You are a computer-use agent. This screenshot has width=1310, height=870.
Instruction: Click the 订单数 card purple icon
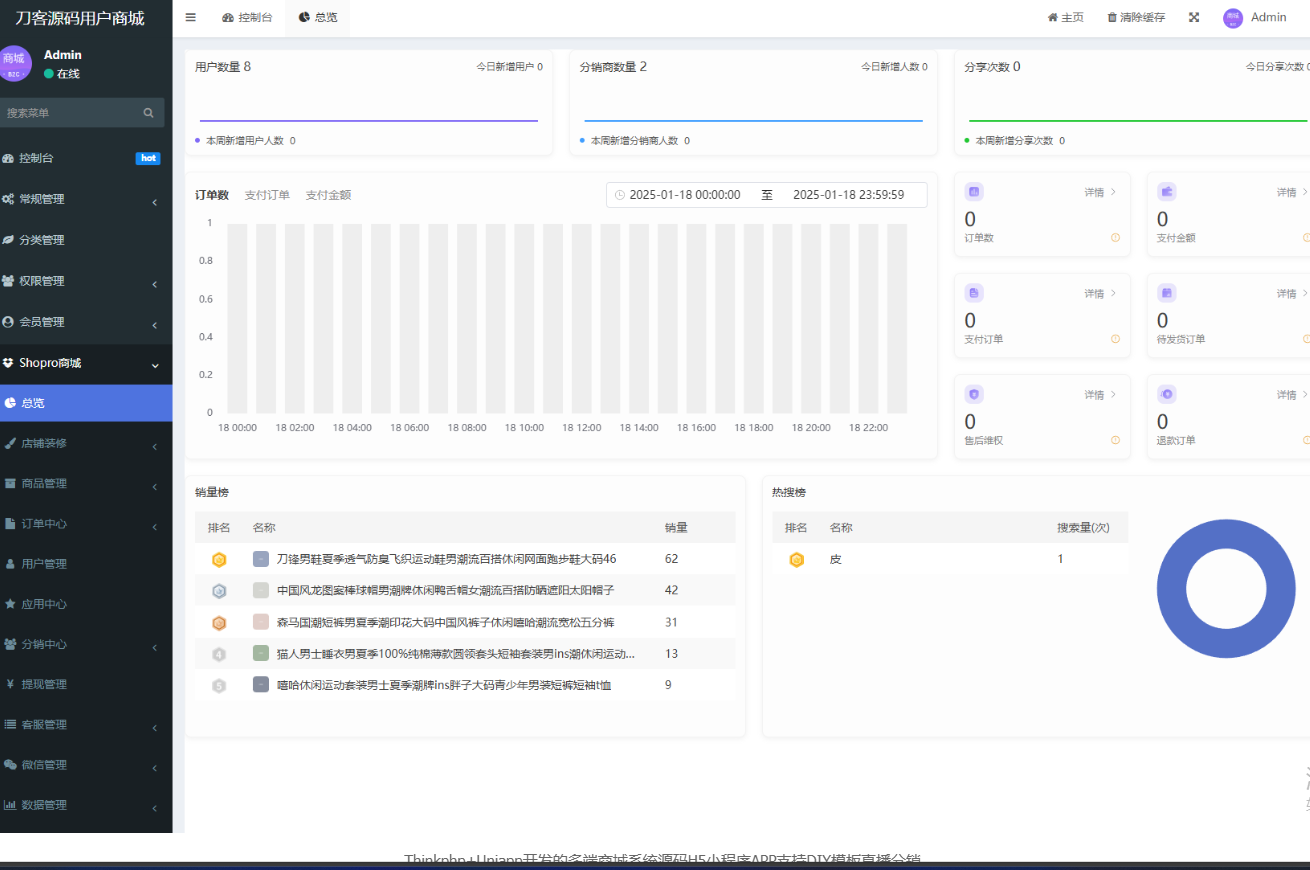point(975,191)
